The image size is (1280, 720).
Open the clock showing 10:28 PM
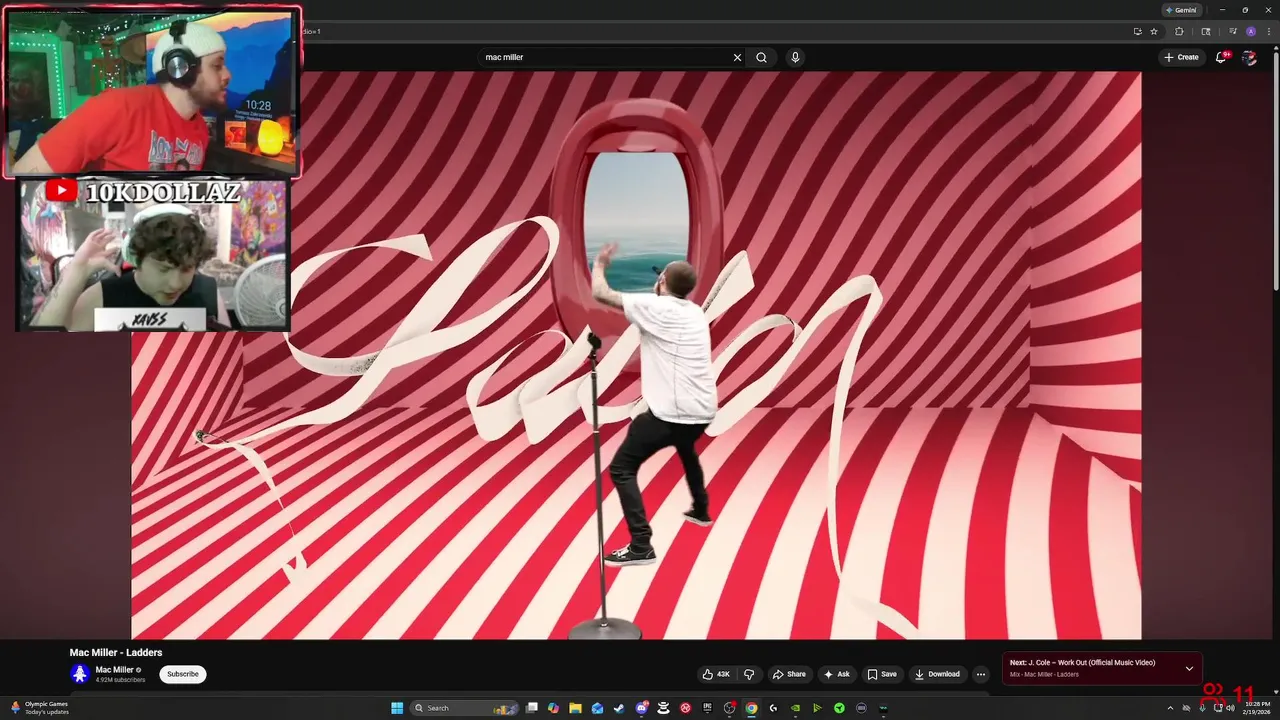point(1258,708)
